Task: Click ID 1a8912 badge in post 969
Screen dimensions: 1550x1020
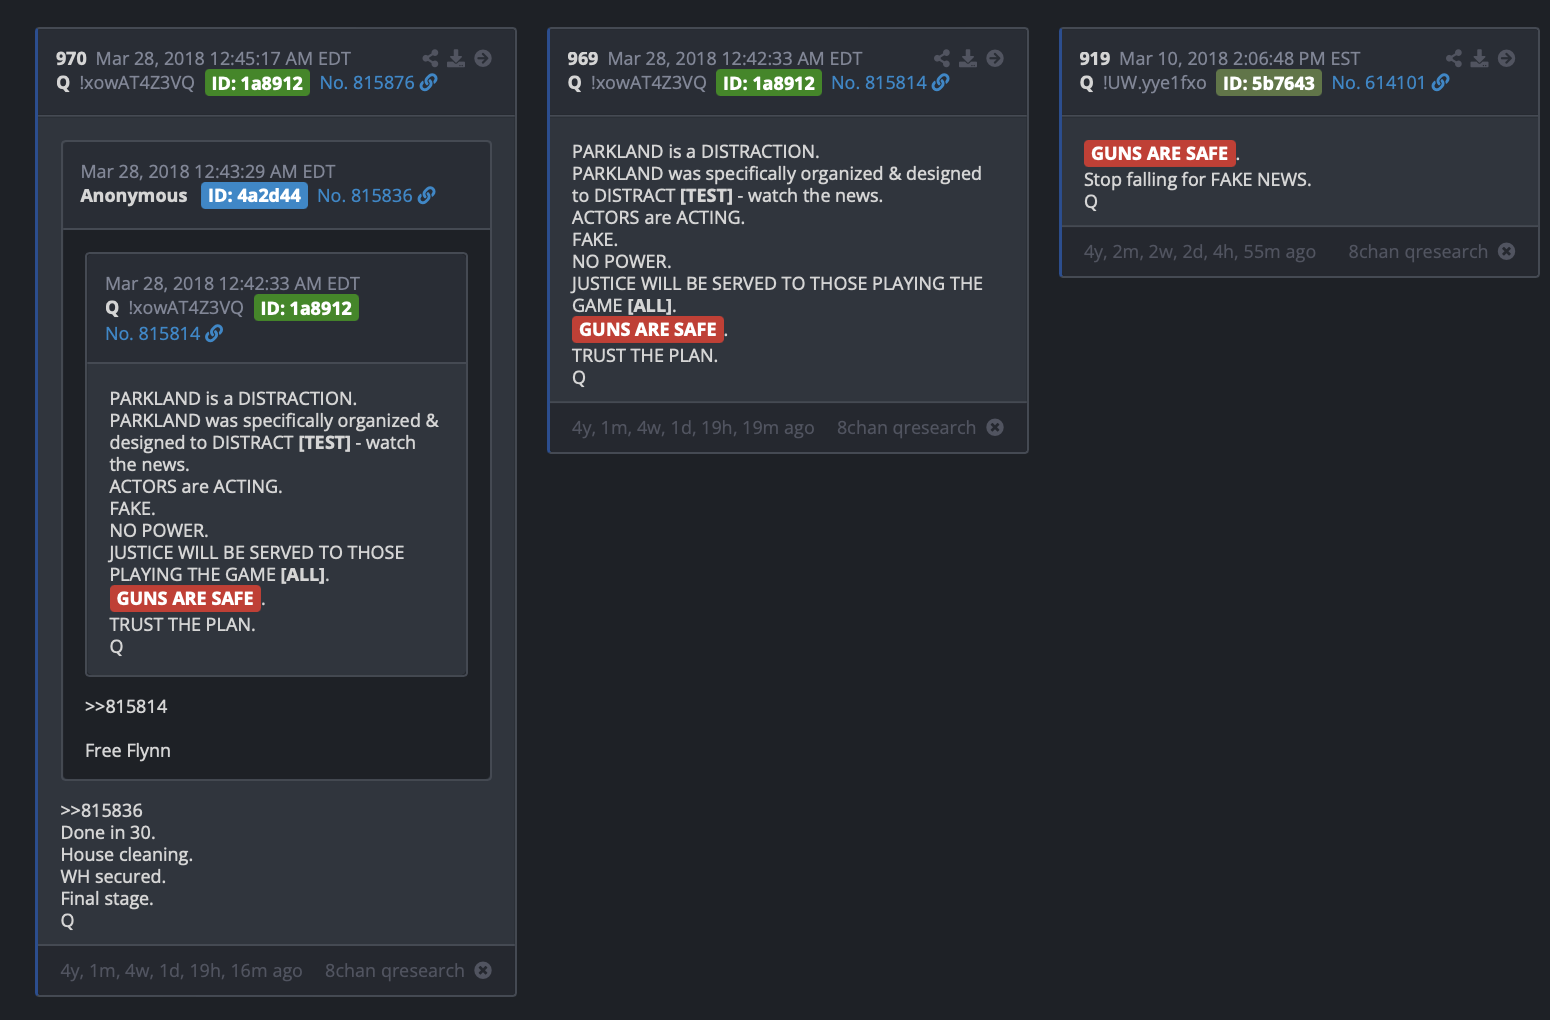Action: tap(769, 83)
